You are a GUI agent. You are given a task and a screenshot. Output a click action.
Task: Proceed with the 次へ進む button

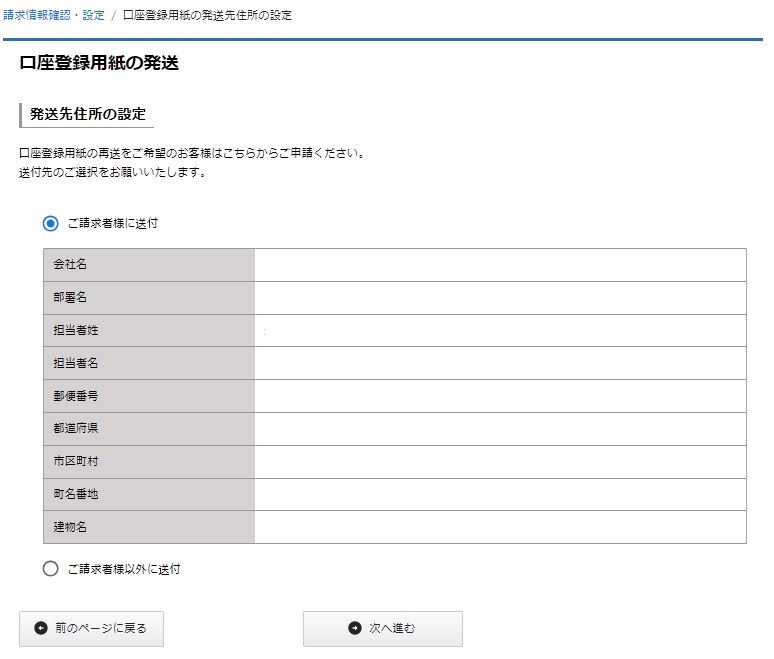point(383,628)
